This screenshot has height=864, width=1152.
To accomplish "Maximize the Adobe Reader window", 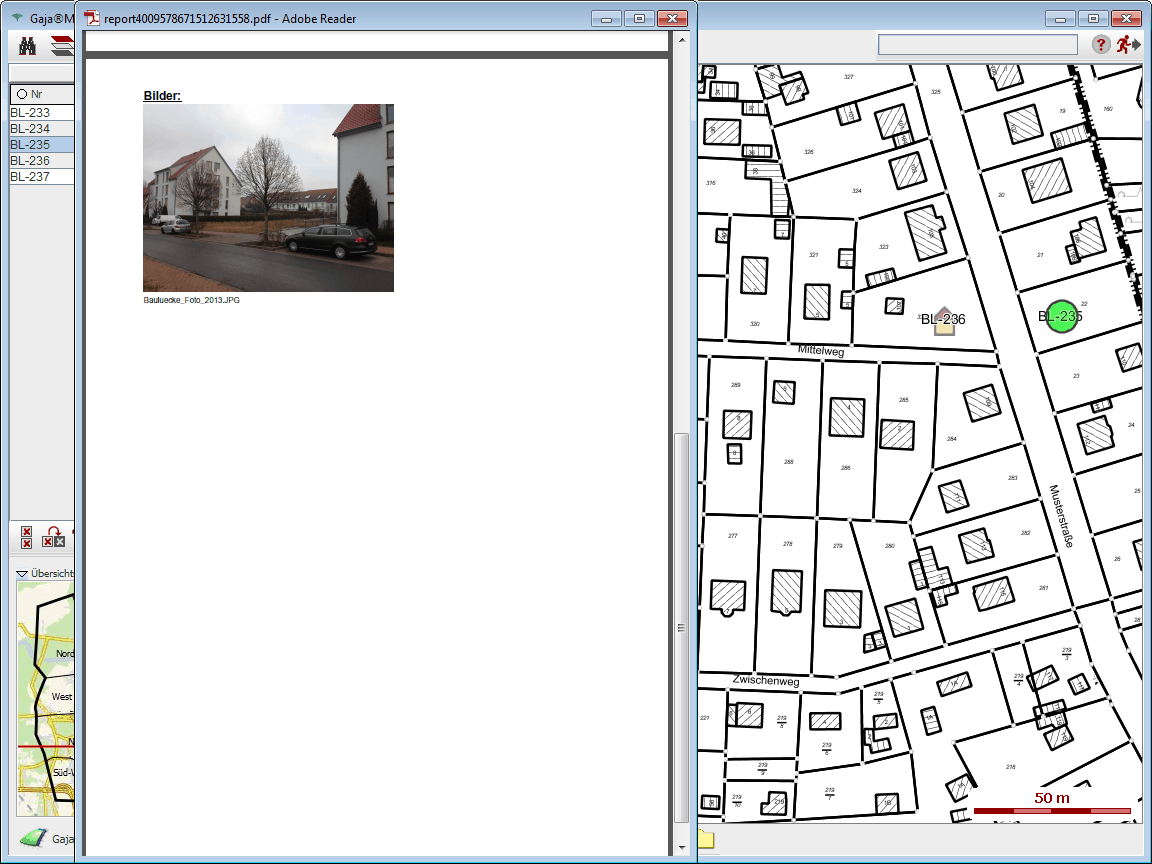I will tap(639, 18).
